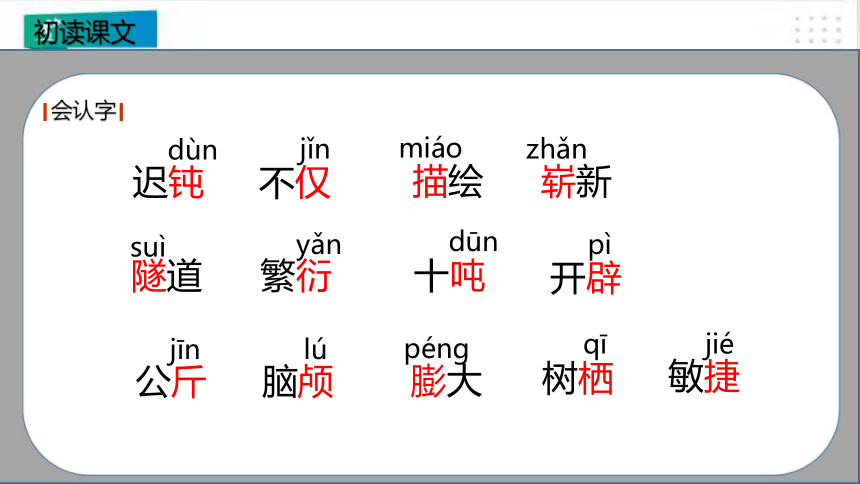Select the word 隧道
The width and height of the screenshot is (860, 484).
coord(167,275)
